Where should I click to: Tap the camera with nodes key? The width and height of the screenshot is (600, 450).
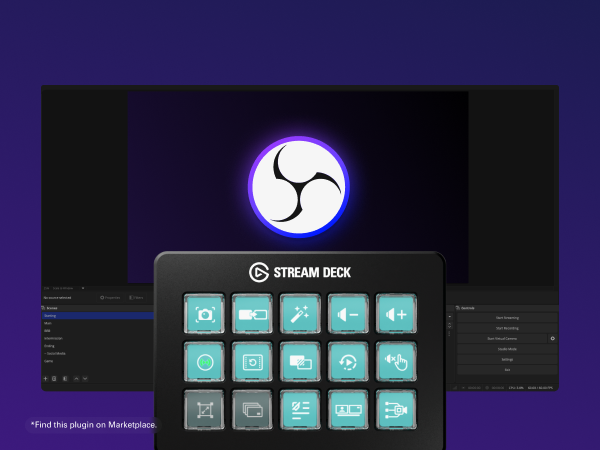click(x=396, y=410)
